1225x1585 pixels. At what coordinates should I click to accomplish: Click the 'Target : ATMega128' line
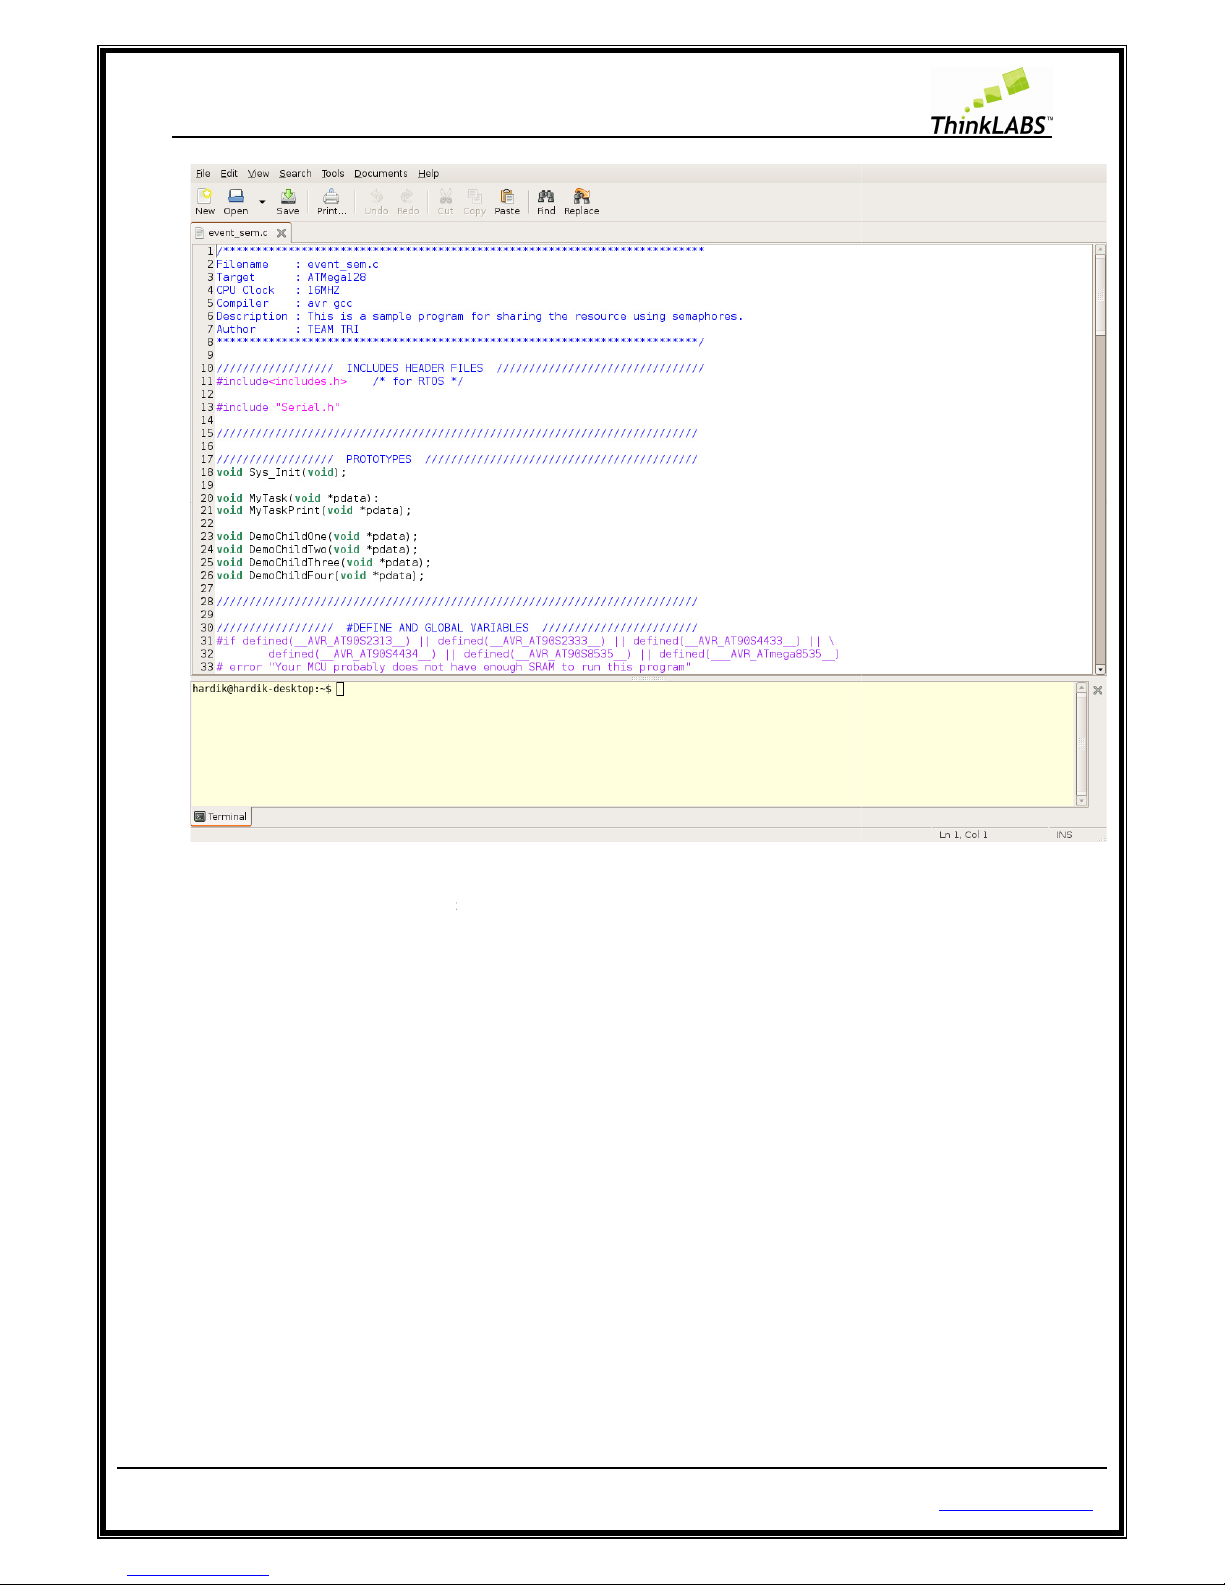291,278
